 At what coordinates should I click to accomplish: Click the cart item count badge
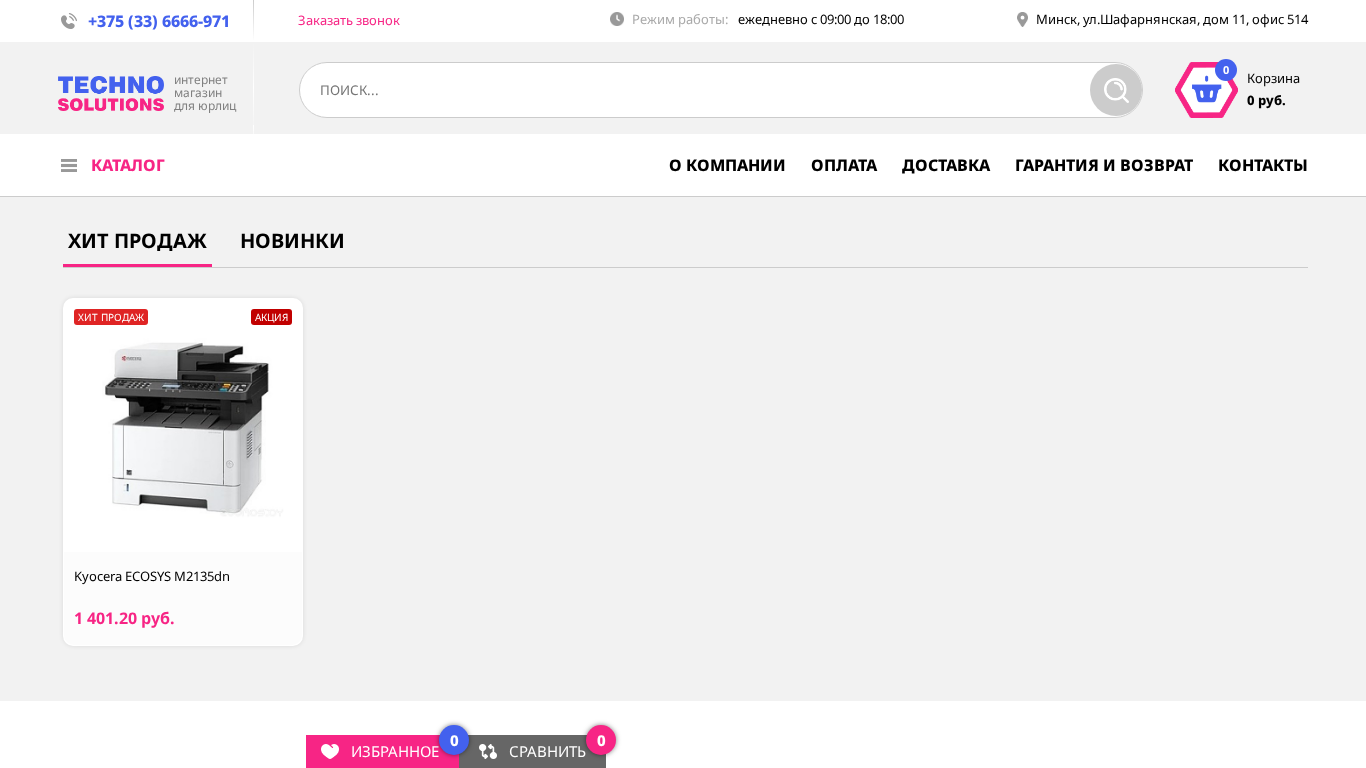(x=1226, y=70)
